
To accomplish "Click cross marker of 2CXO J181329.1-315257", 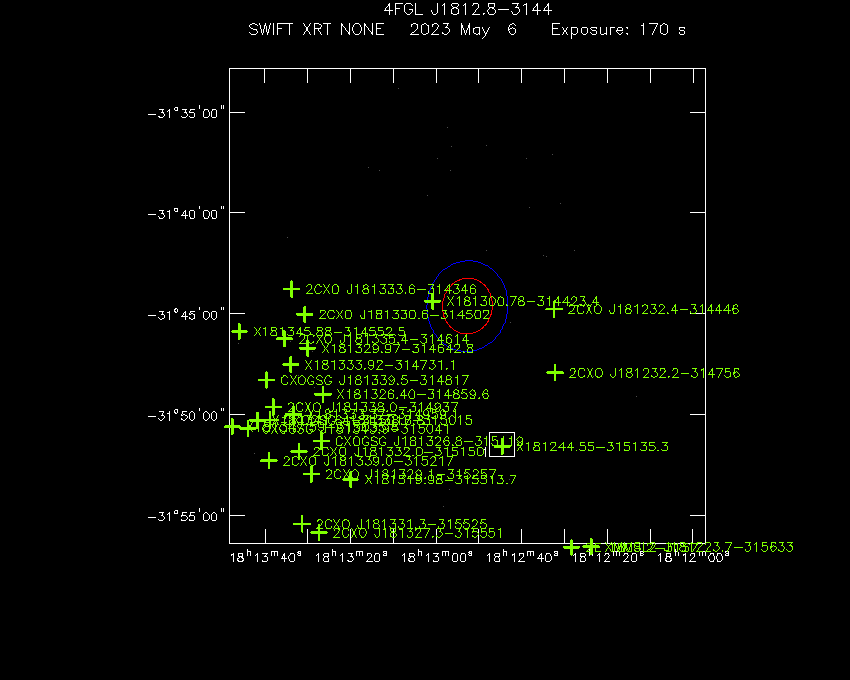I will (311, 474).
